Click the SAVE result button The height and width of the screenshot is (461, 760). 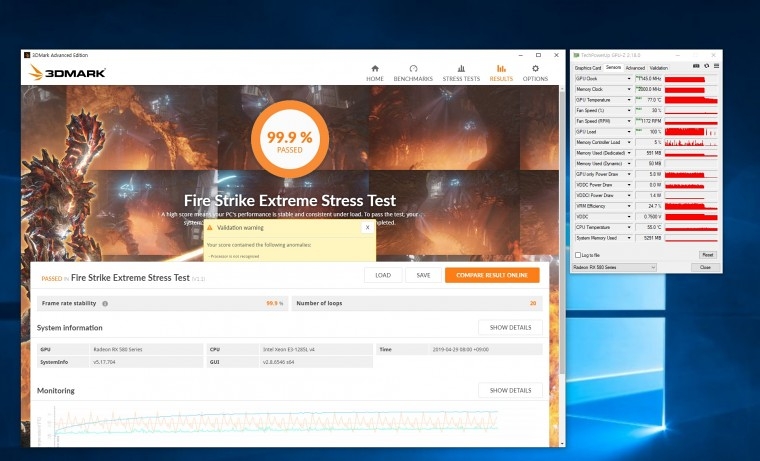(x=423, y=275)
